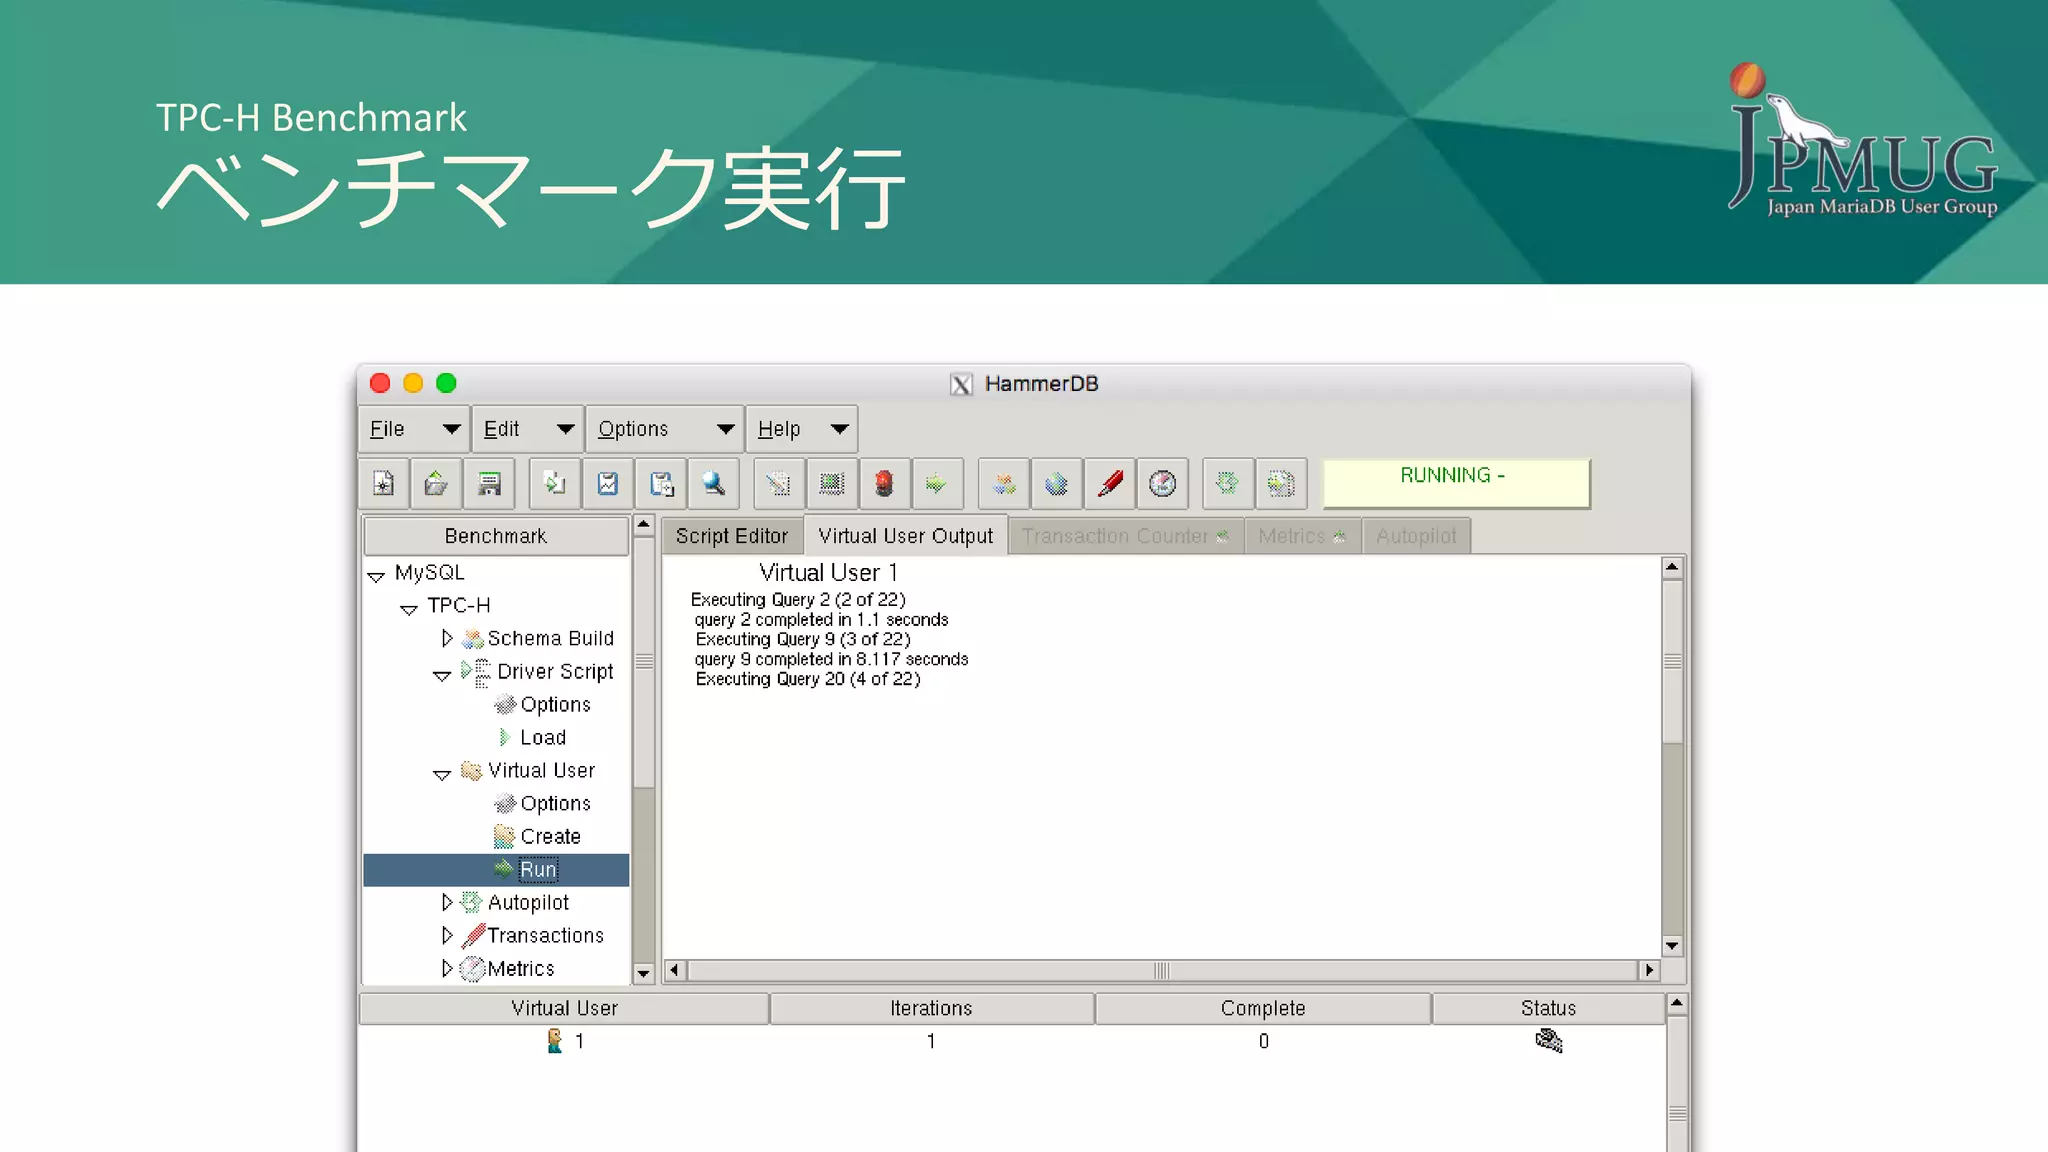Image resolution: width=2048 pixels, height=1152 pixels.
Task: Expand the Metrics tree node
Action: point(447,968)
